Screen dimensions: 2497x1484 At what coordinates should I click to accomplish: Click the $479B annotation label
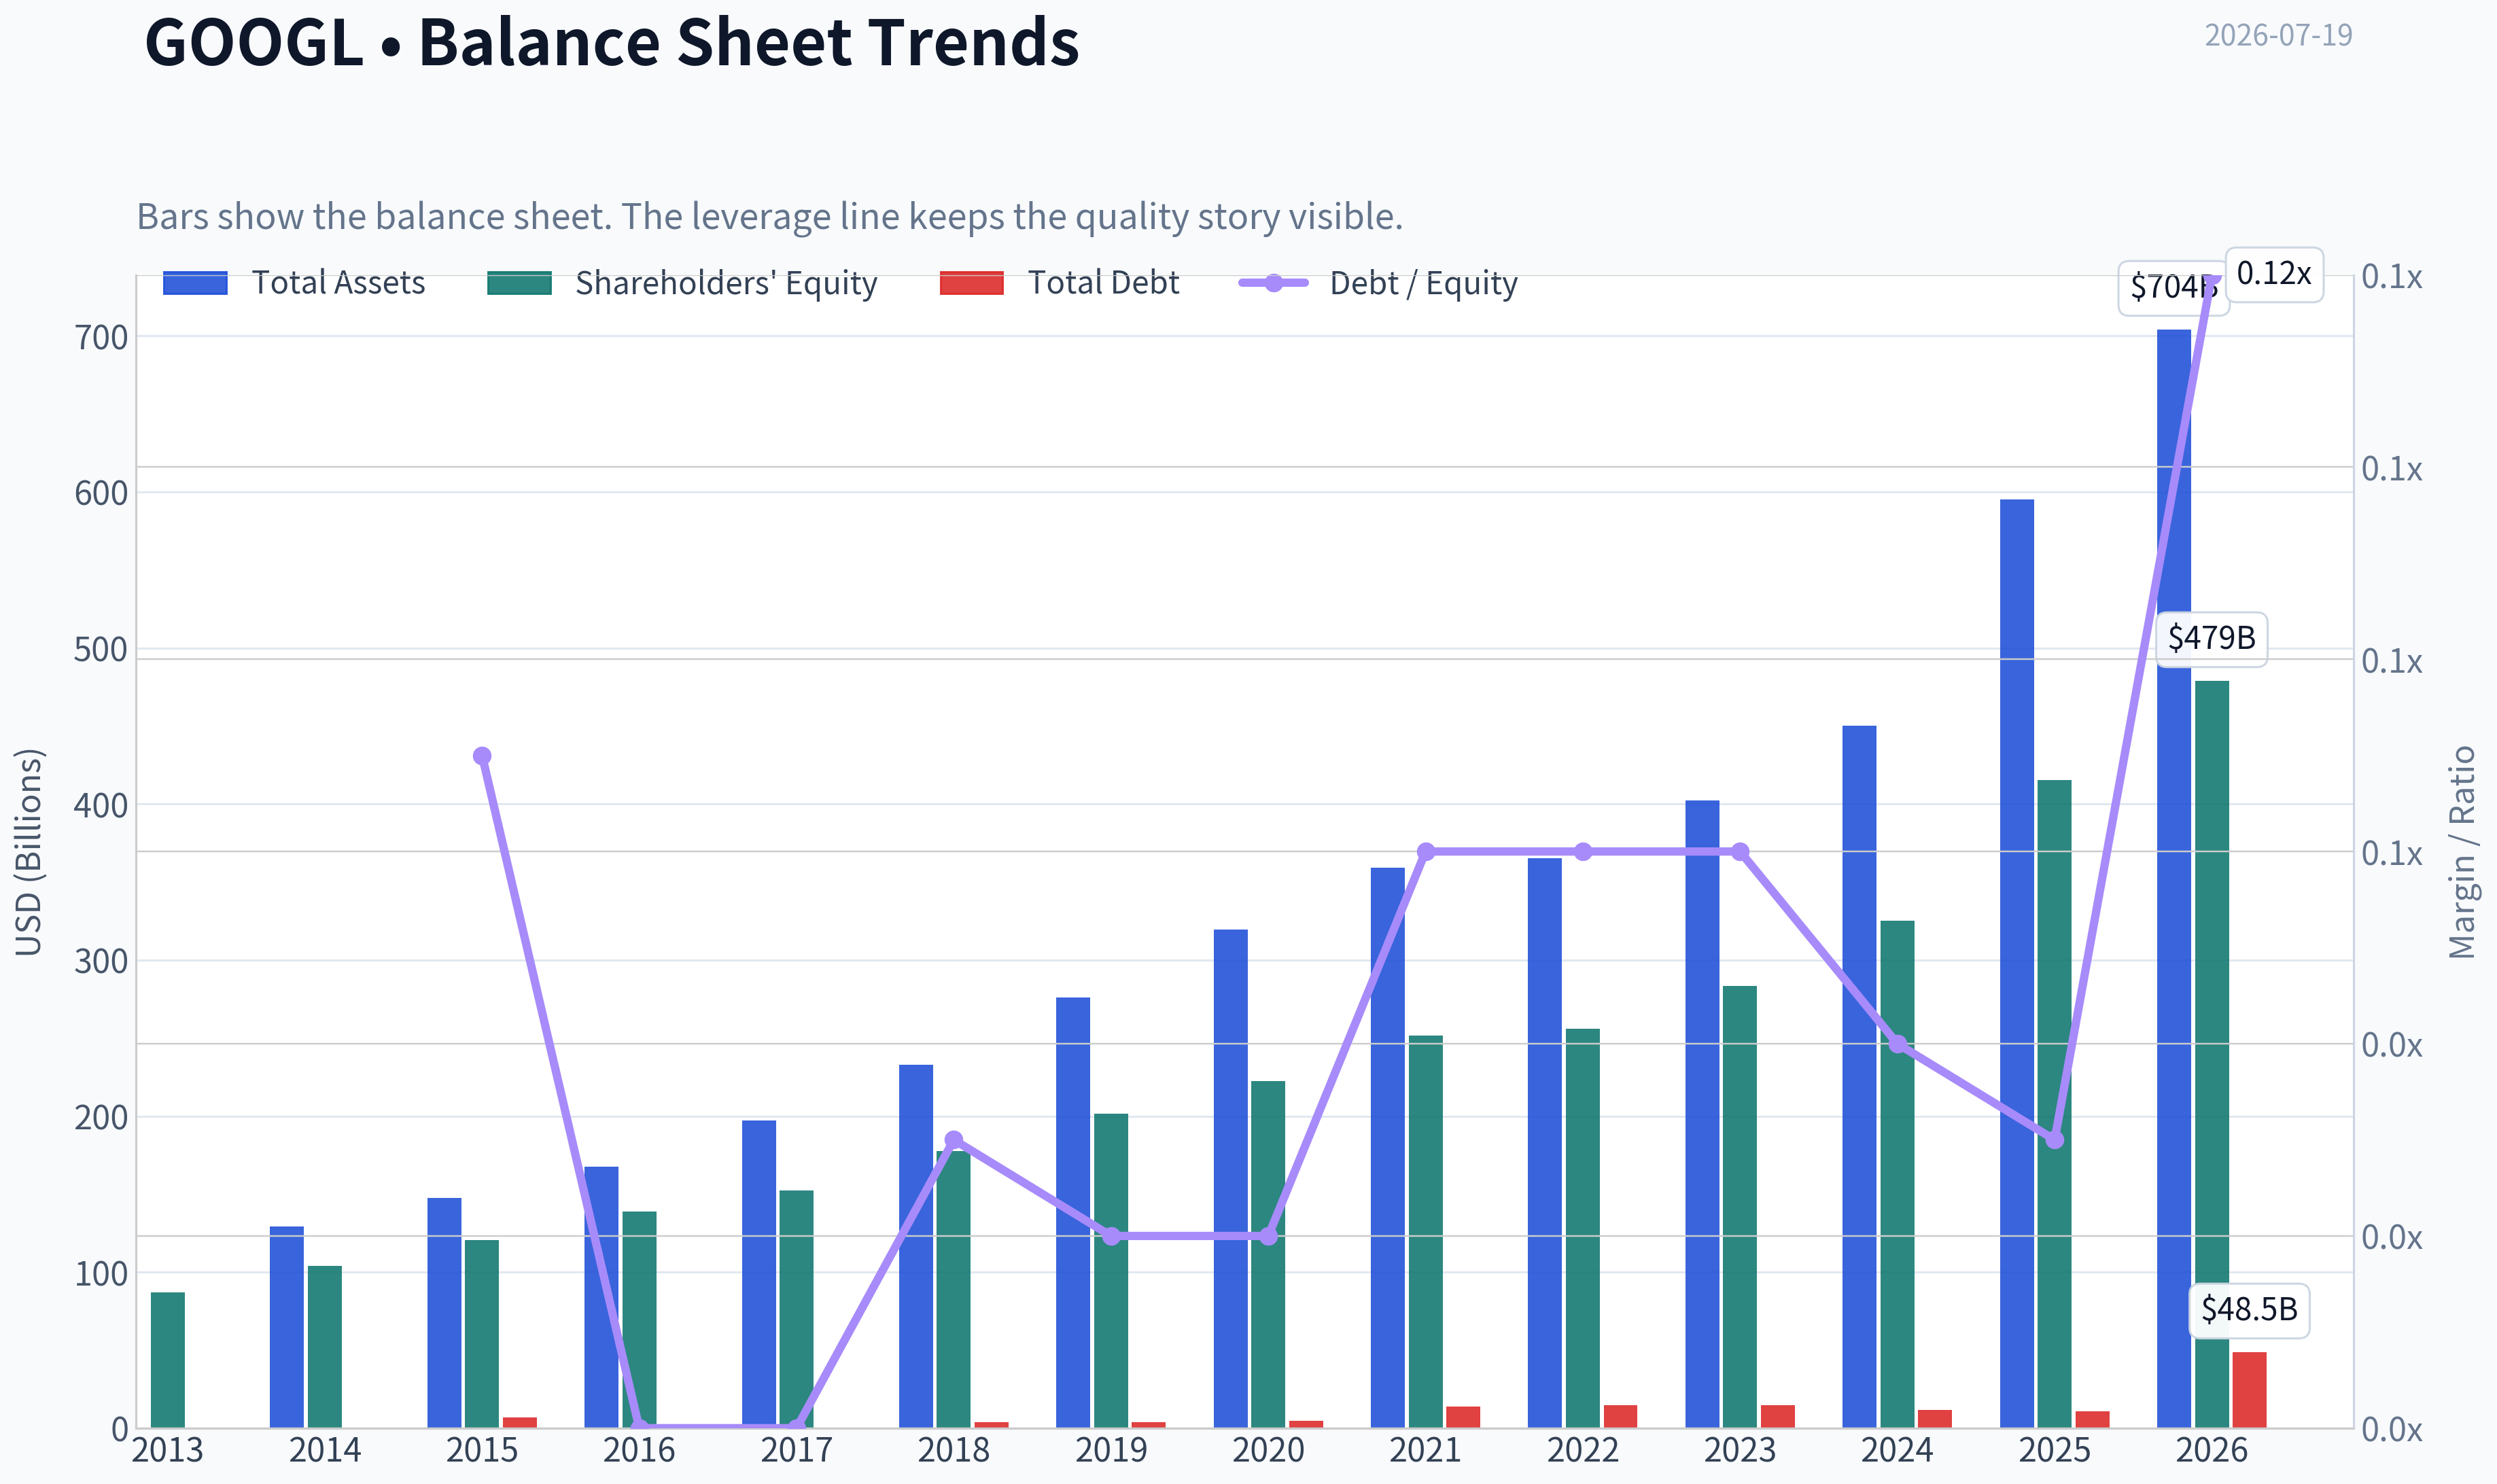(2211, 639)
